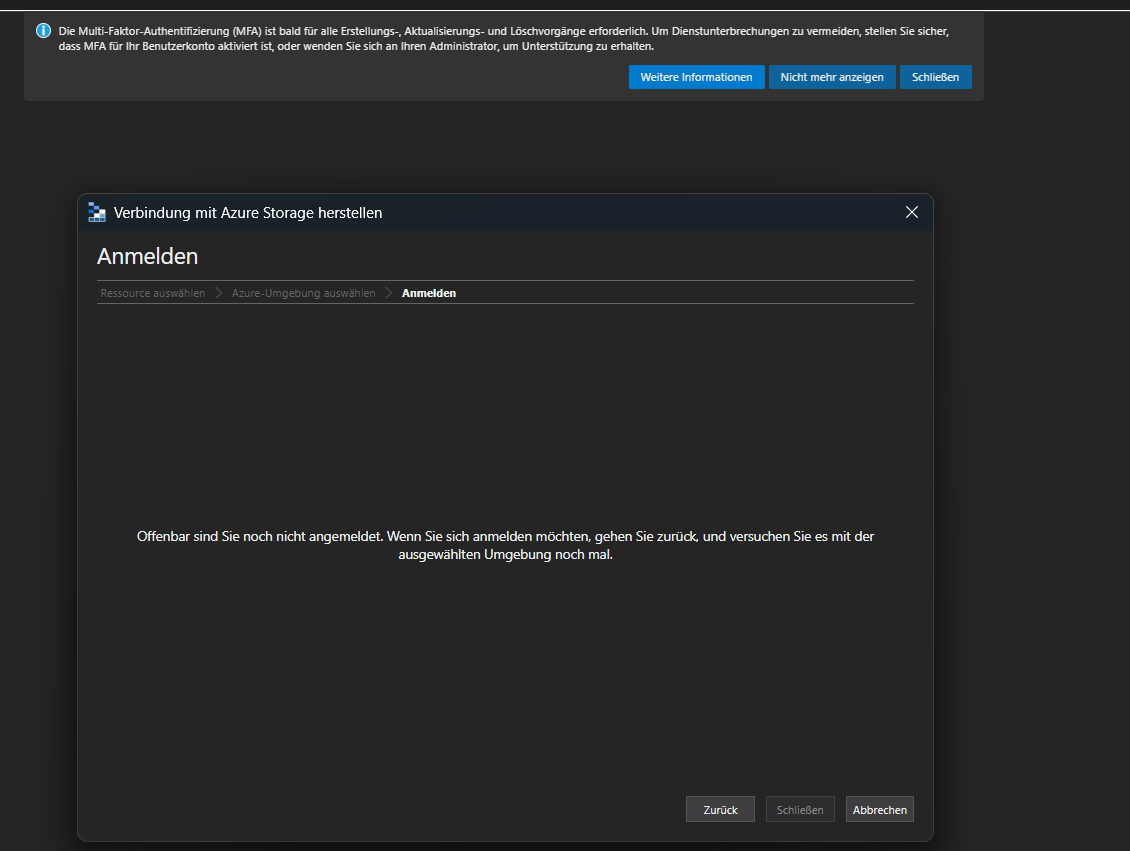
Task: Close the Azure Storage connection dialog with X
Action: [912, 212]
